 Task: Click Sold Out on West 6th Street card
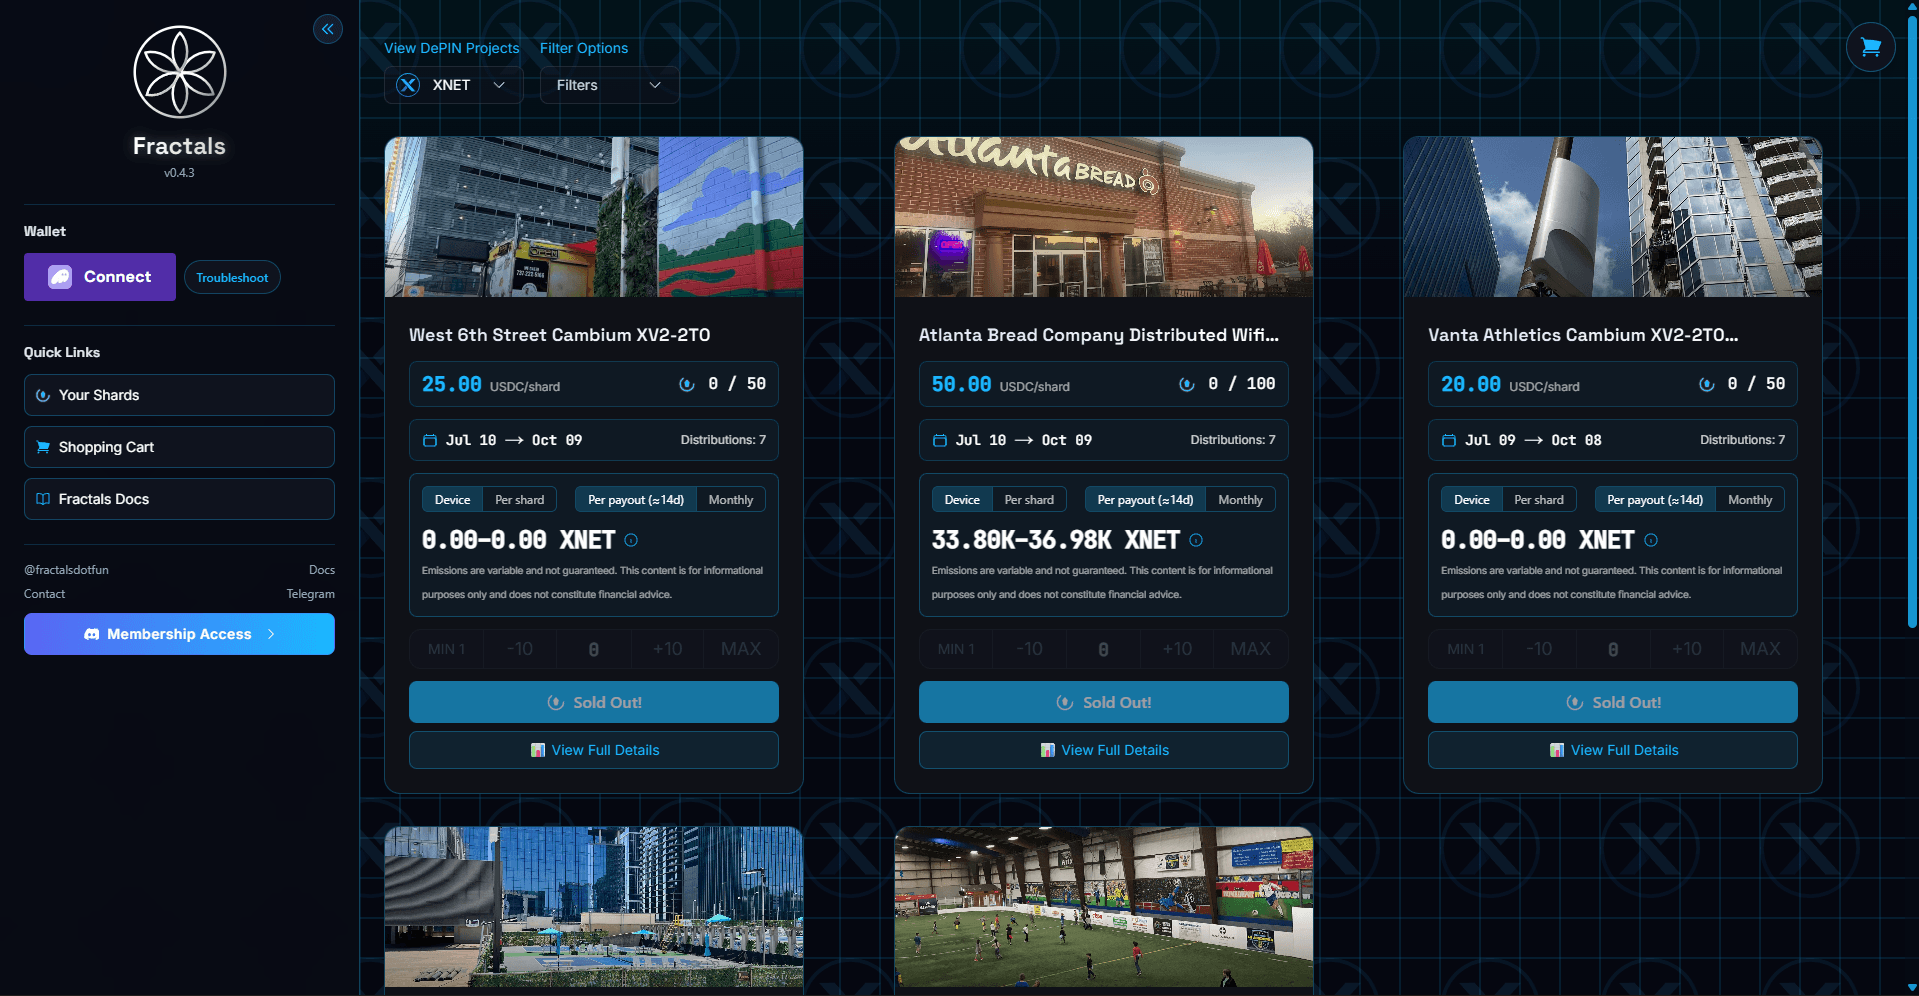(x=594, y=702)
